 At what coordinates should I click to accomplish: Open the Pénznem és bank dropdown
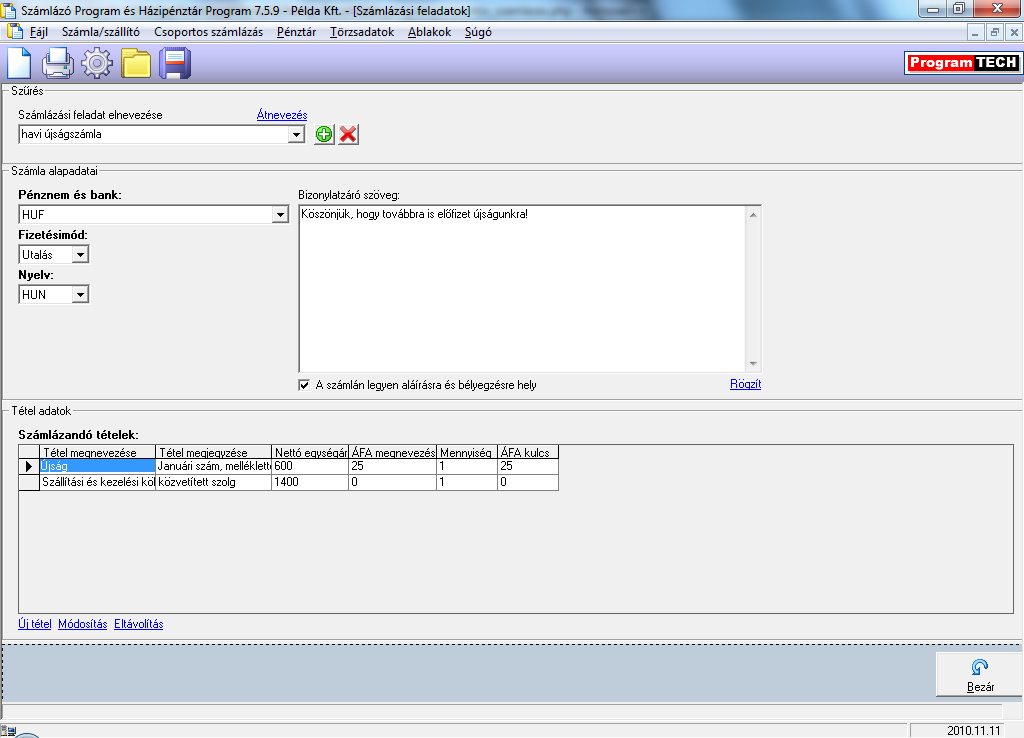pos(279,215)
